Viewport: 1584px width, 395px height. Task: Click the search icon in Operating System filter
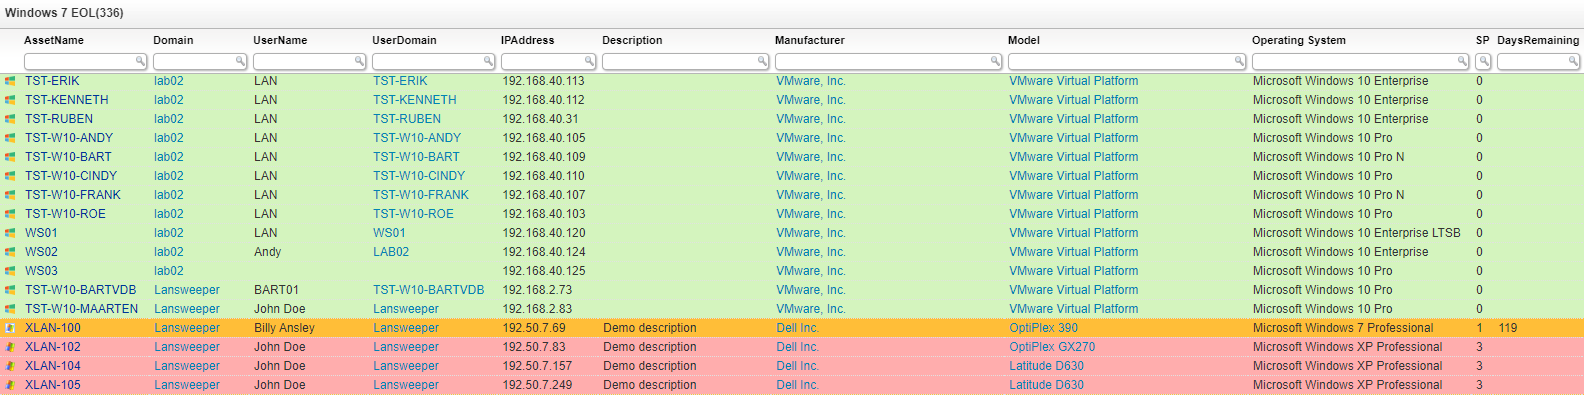tap(1463, 61)
